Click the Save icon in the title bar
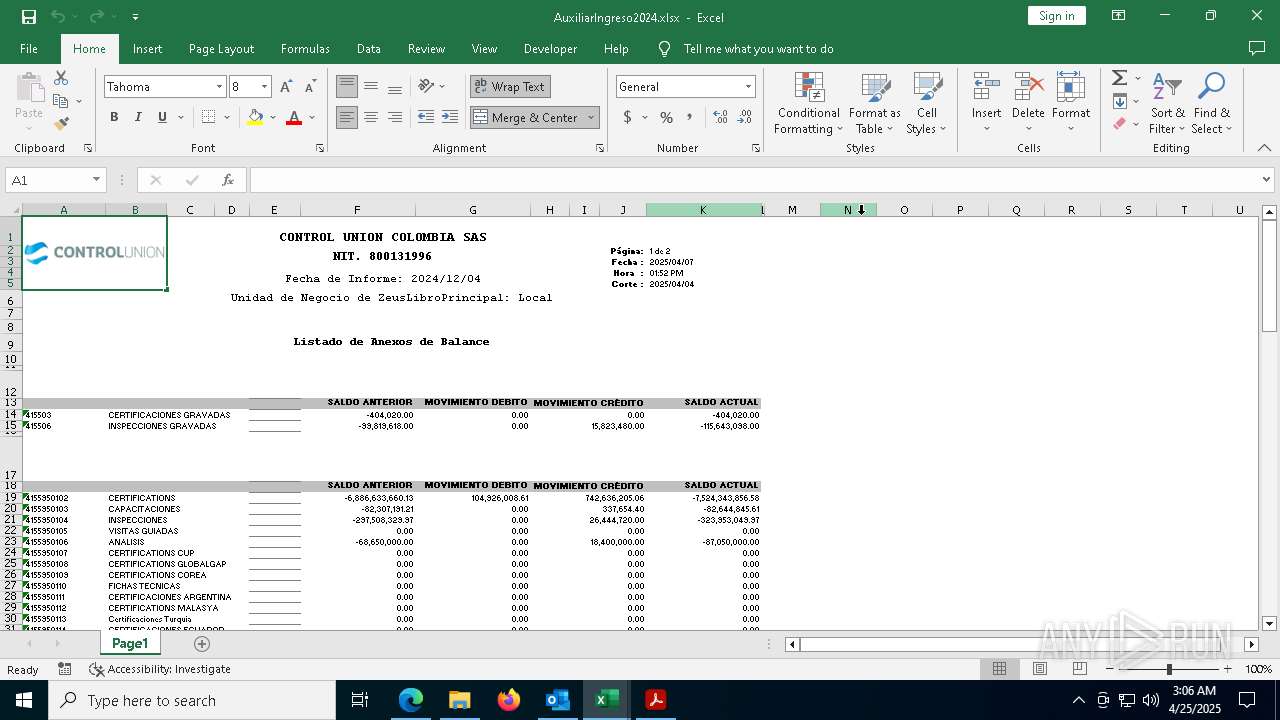 (29, 16)
